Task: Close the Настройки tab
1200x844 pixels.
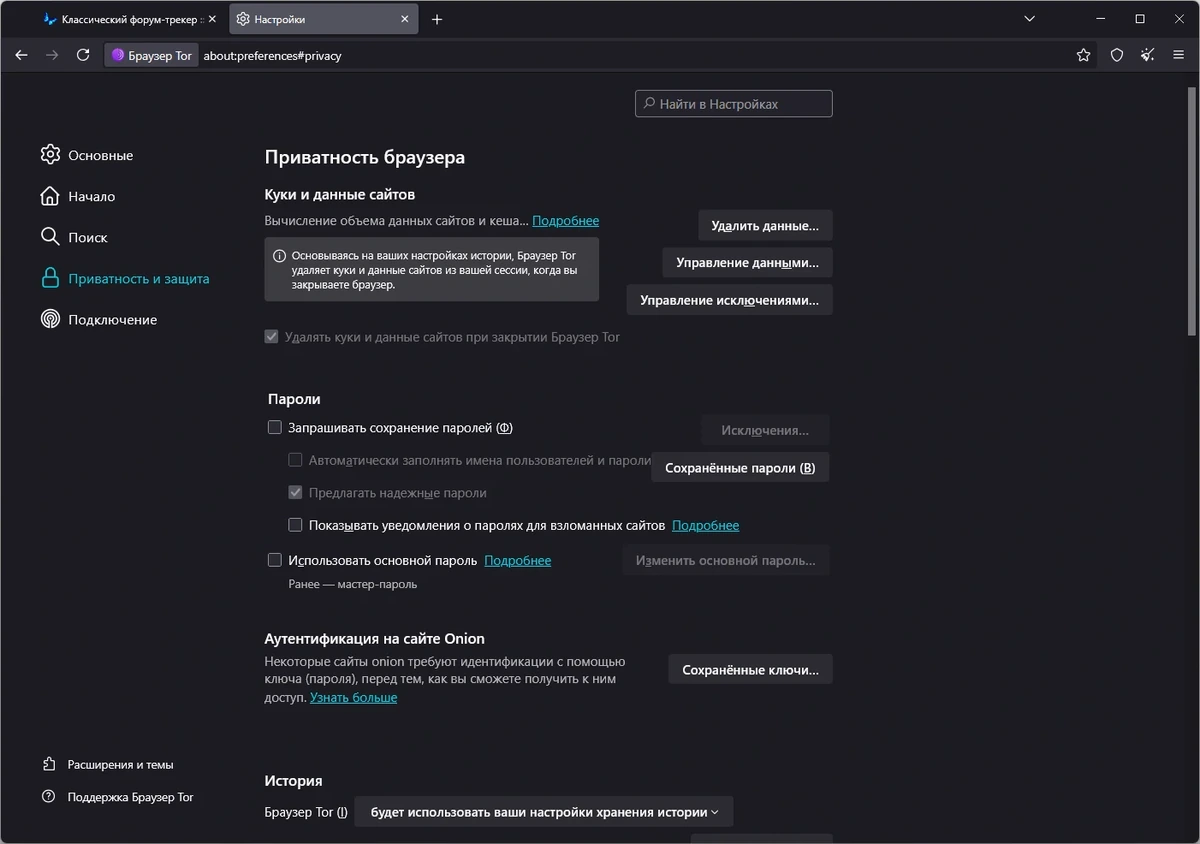Action: tap(405, 19)
